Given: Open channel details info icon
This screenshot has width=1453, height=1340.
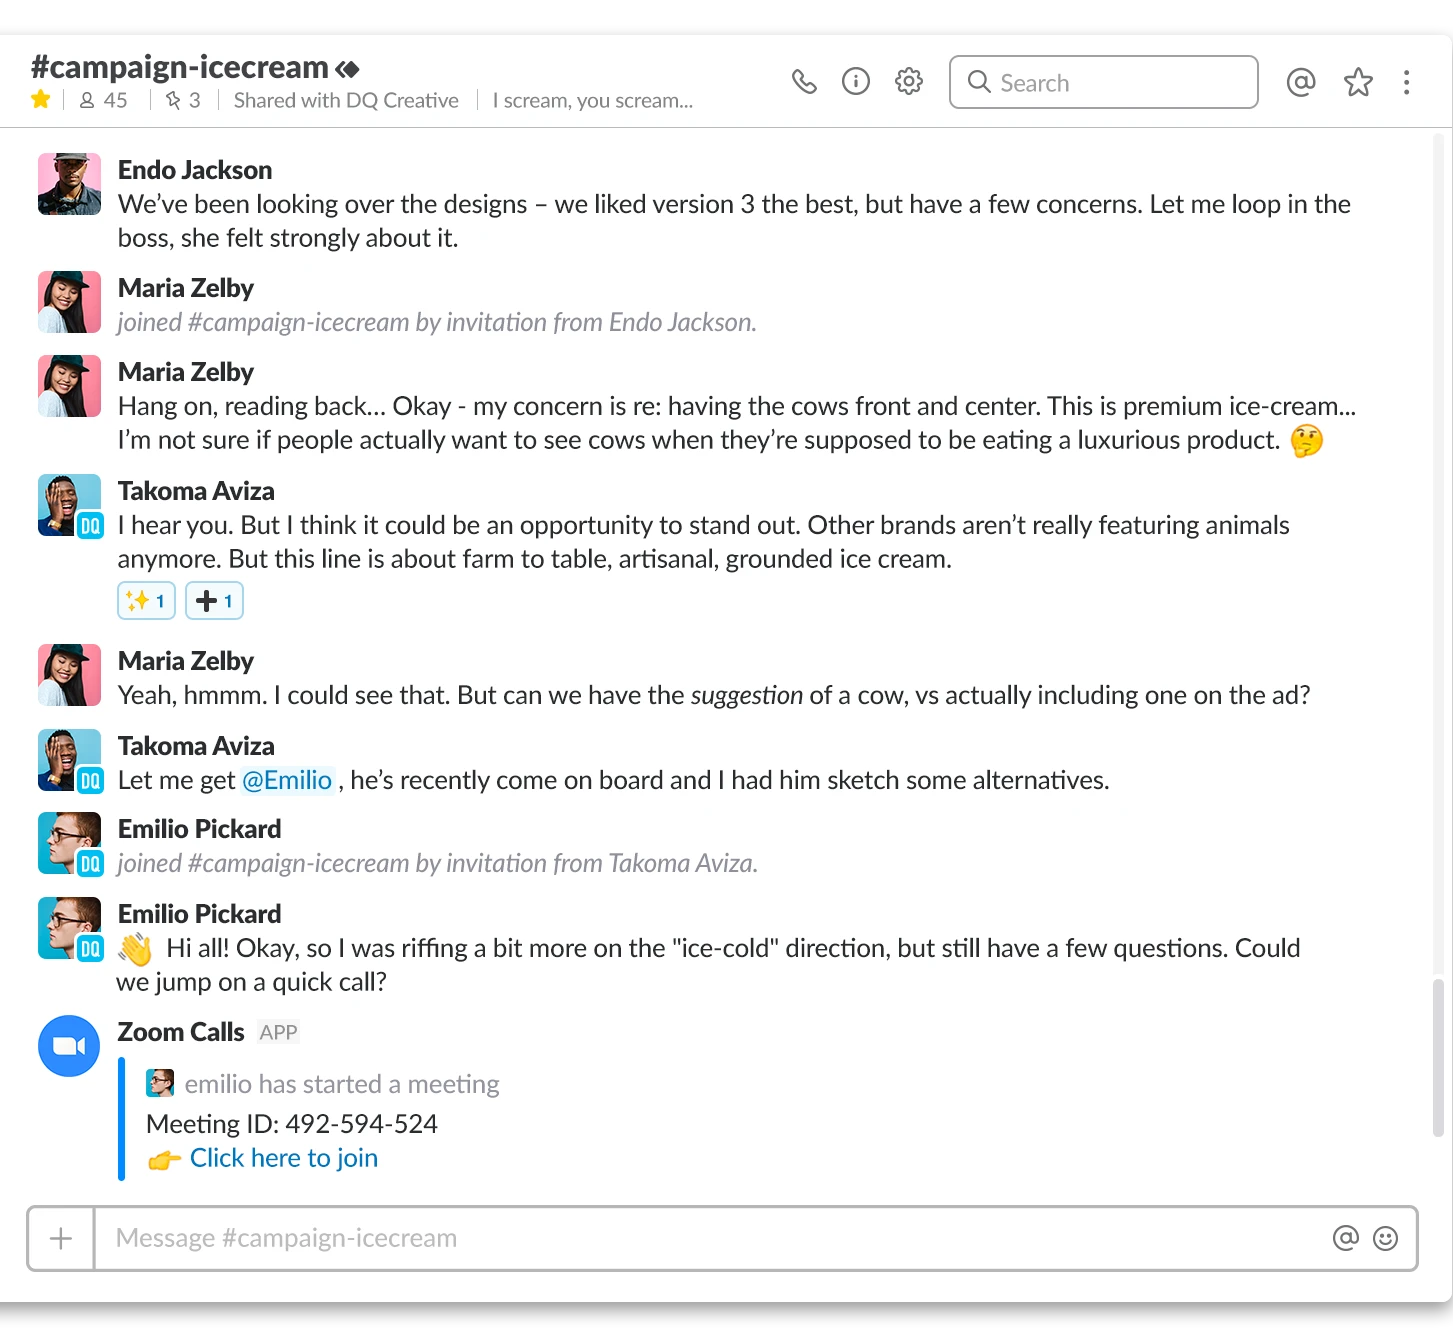Looking at the screenshot, I should [x=856, y=81].
